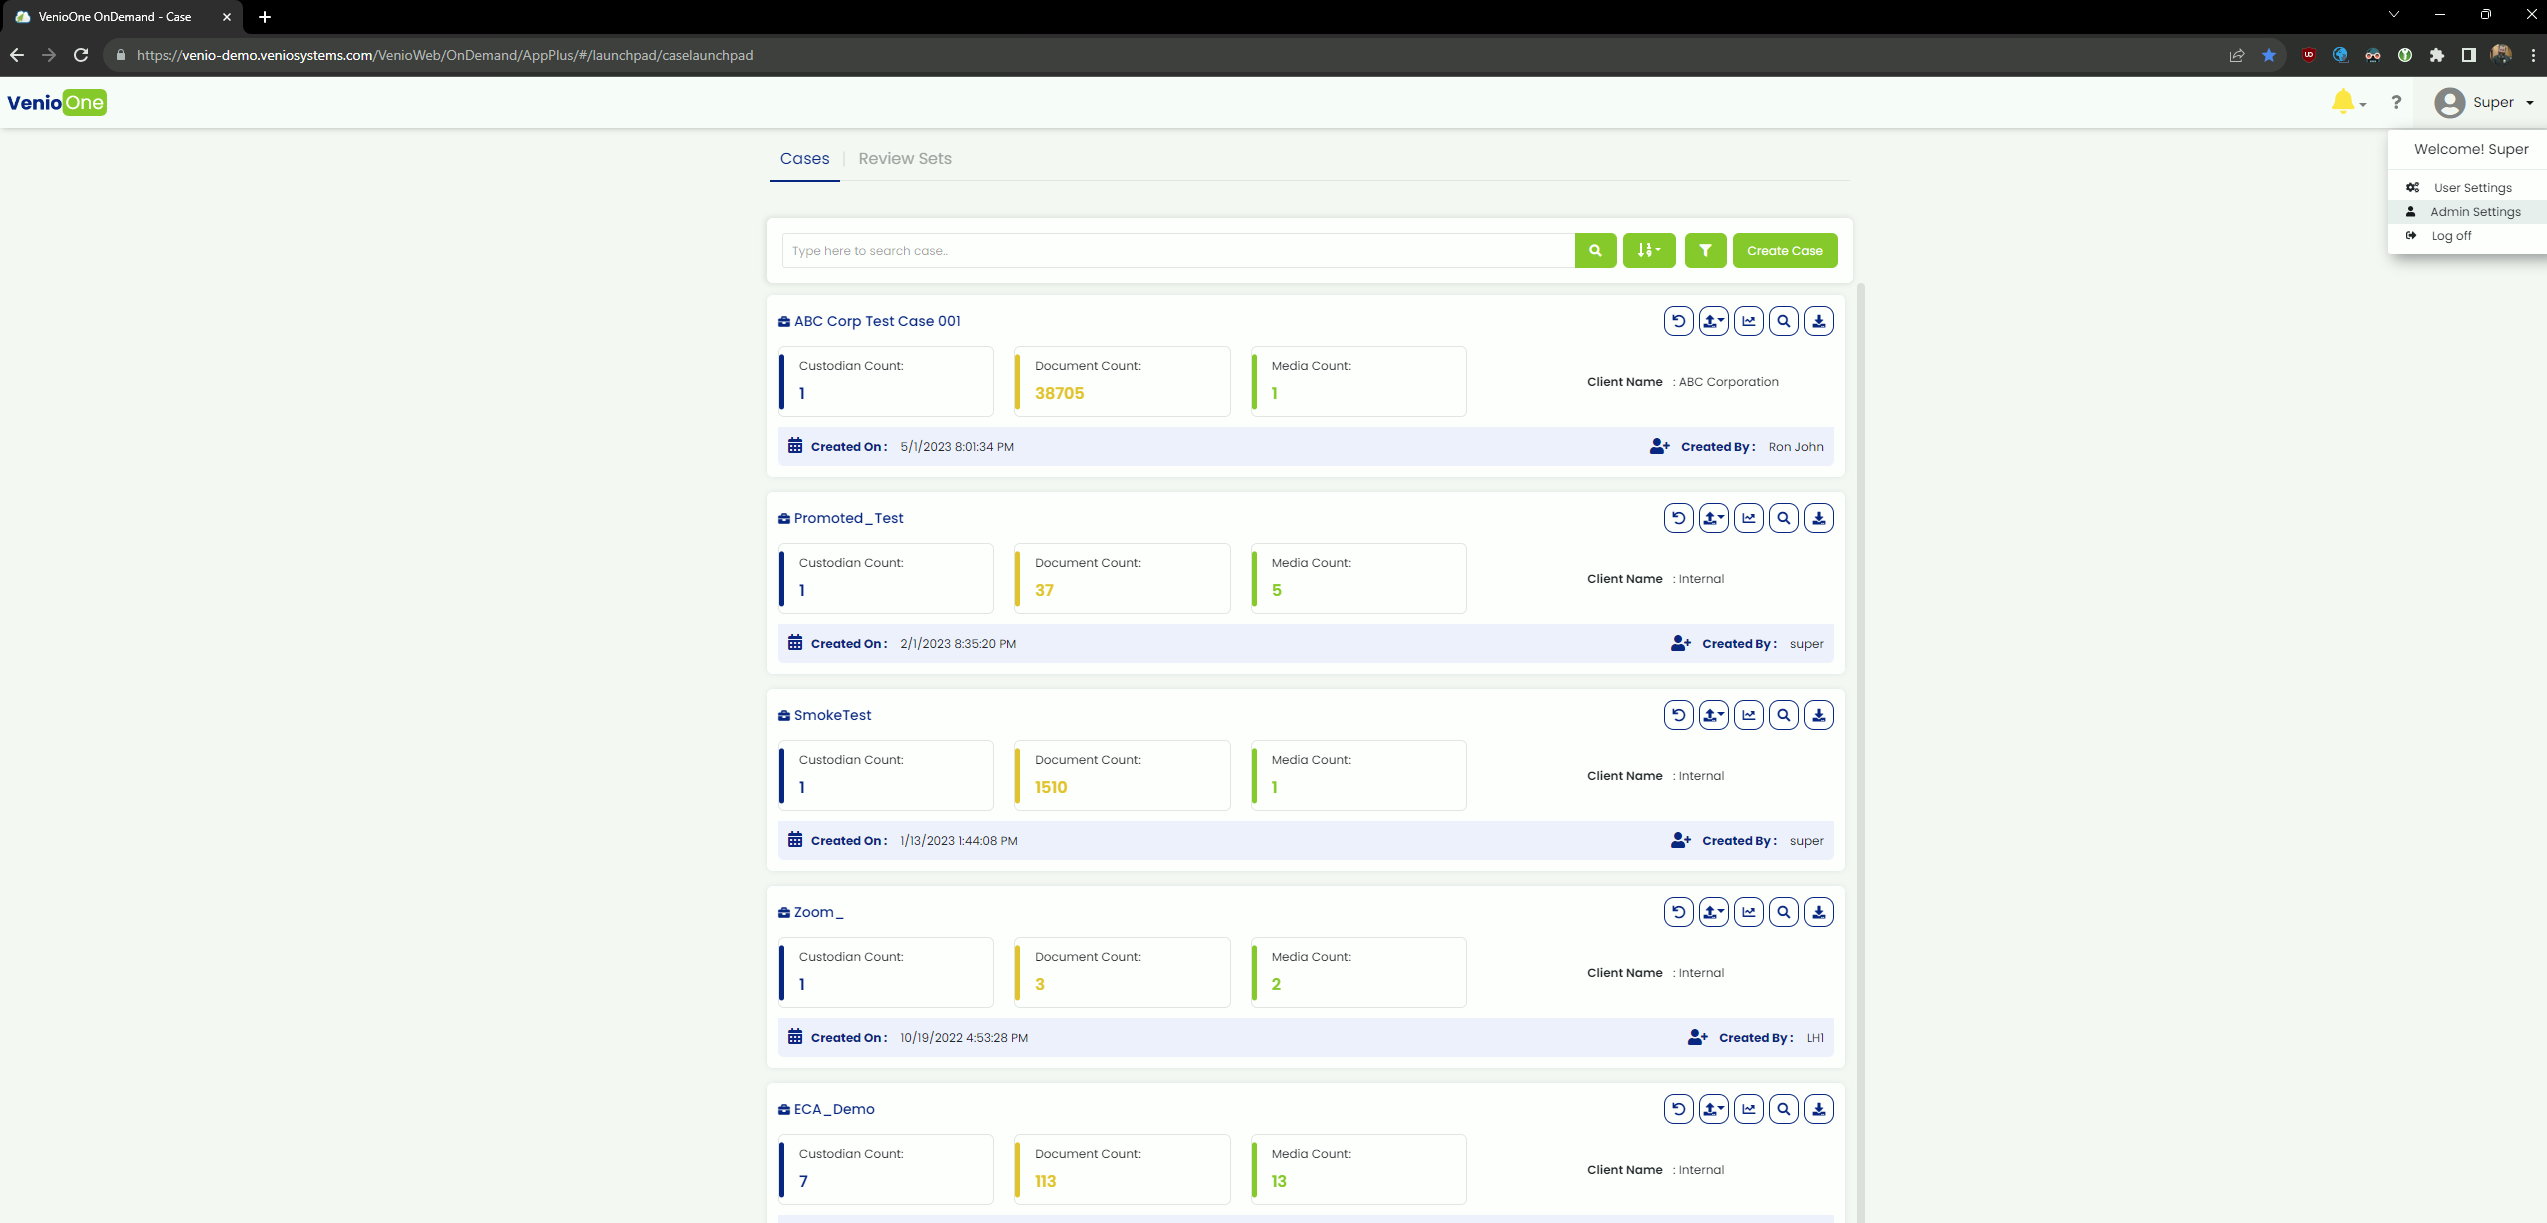Click the help question mark icon
This screenshot has width=2547, height=1223.
pos(2396,102)
